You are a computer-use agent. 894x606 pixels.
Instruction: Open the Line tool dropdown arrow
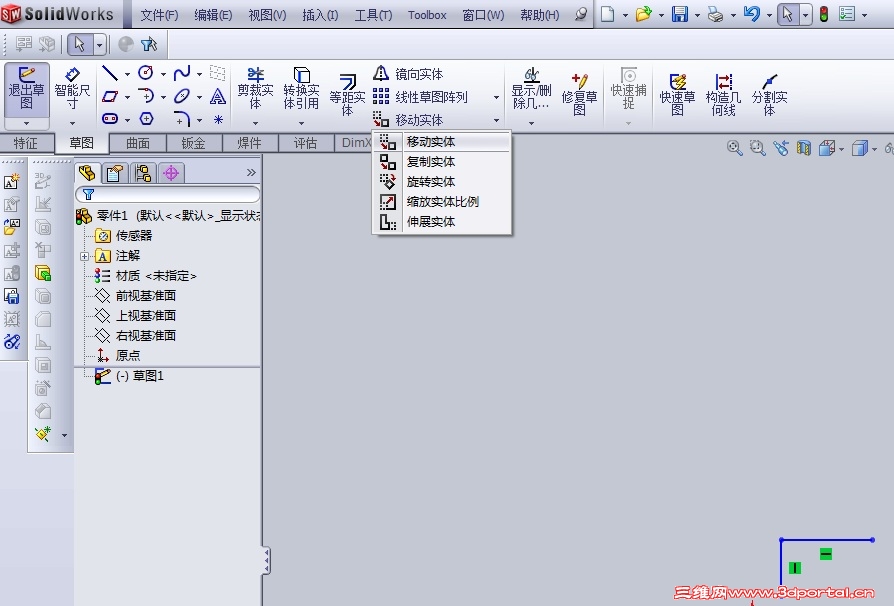point(127,74)
